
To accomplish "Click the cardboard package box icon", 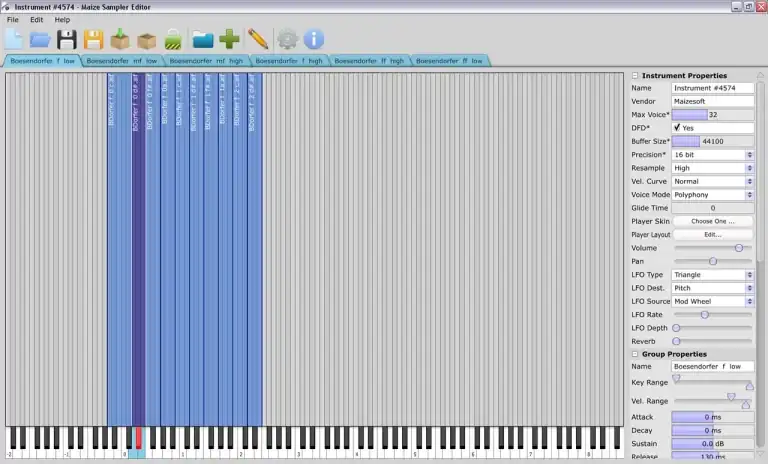I will click(x=146, y=40).
